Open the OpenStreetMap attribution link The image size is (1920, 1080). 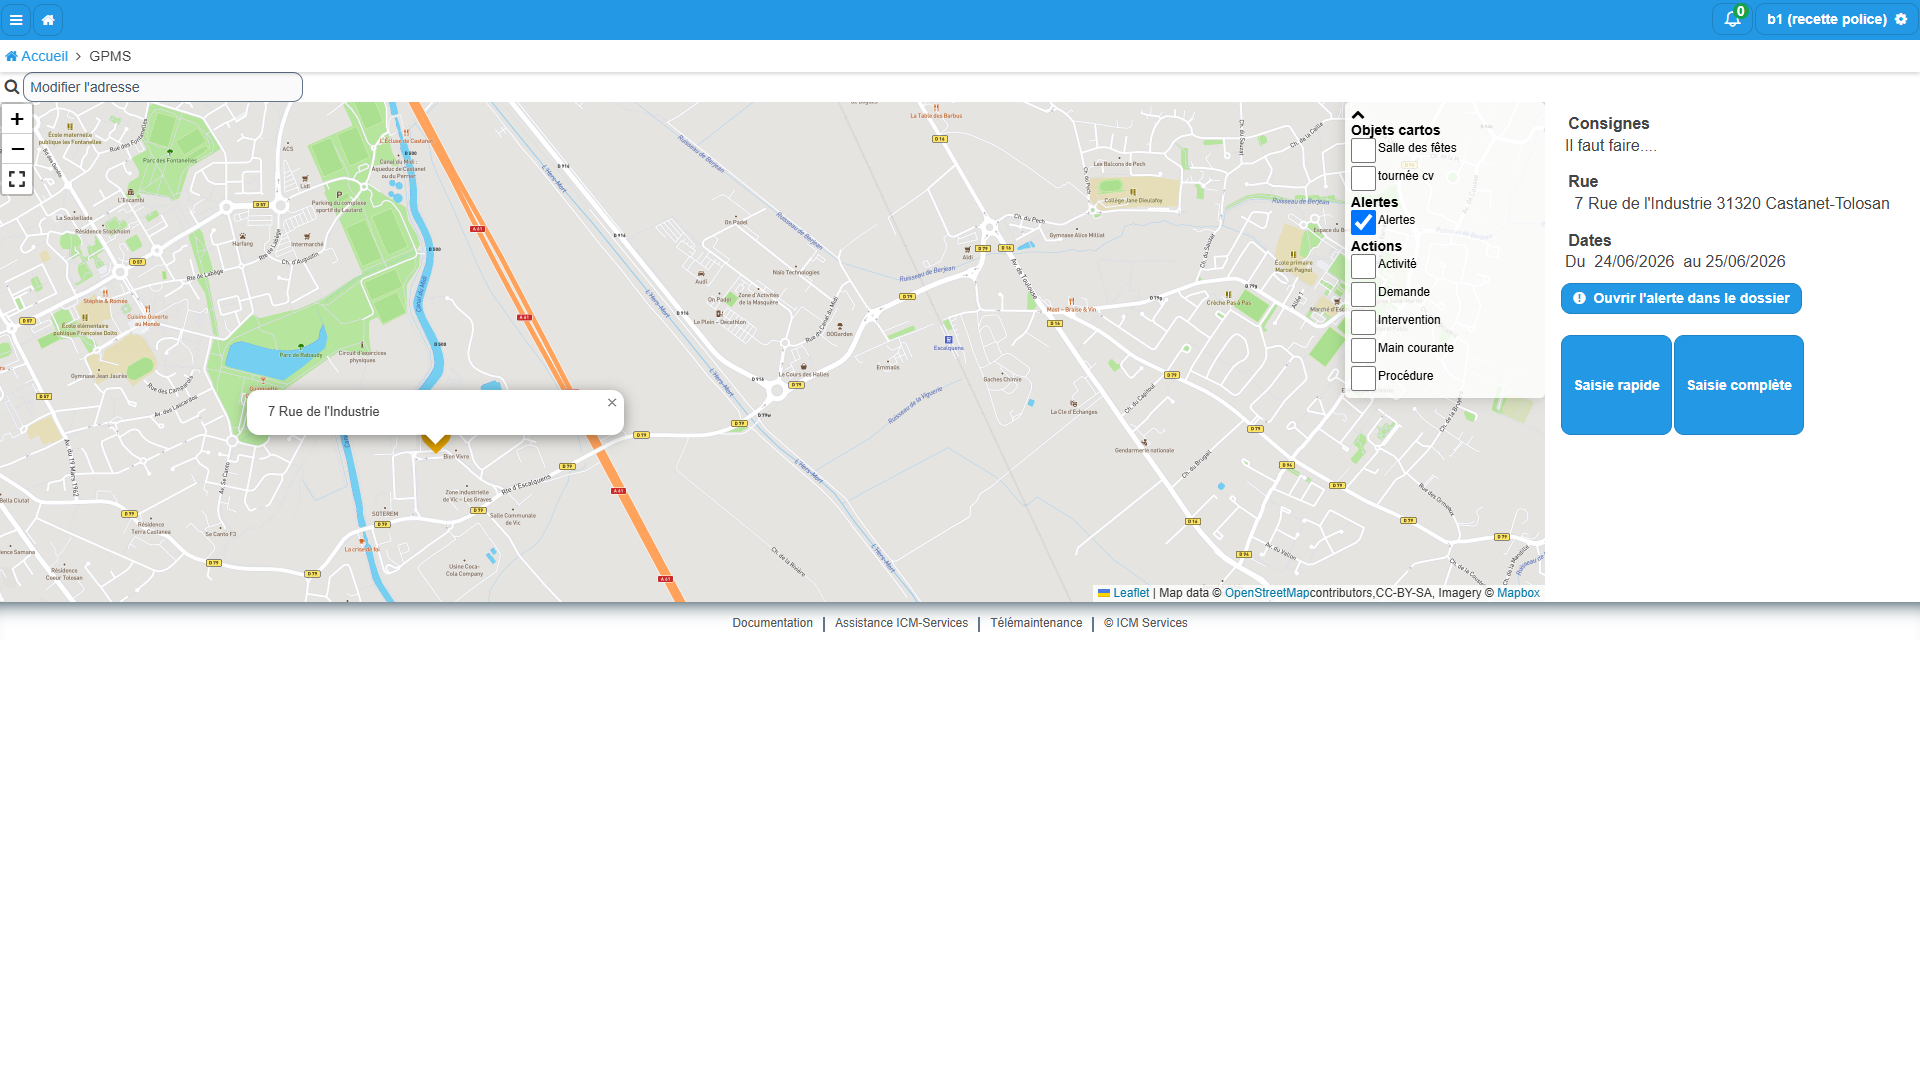pyautogui.click(x=1267, y=593)
